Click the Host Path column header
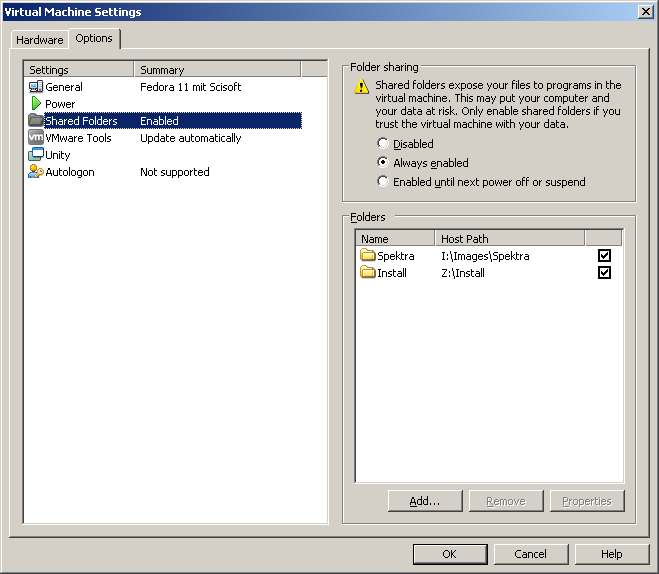The image size is (659, 574). click(509, 239)
